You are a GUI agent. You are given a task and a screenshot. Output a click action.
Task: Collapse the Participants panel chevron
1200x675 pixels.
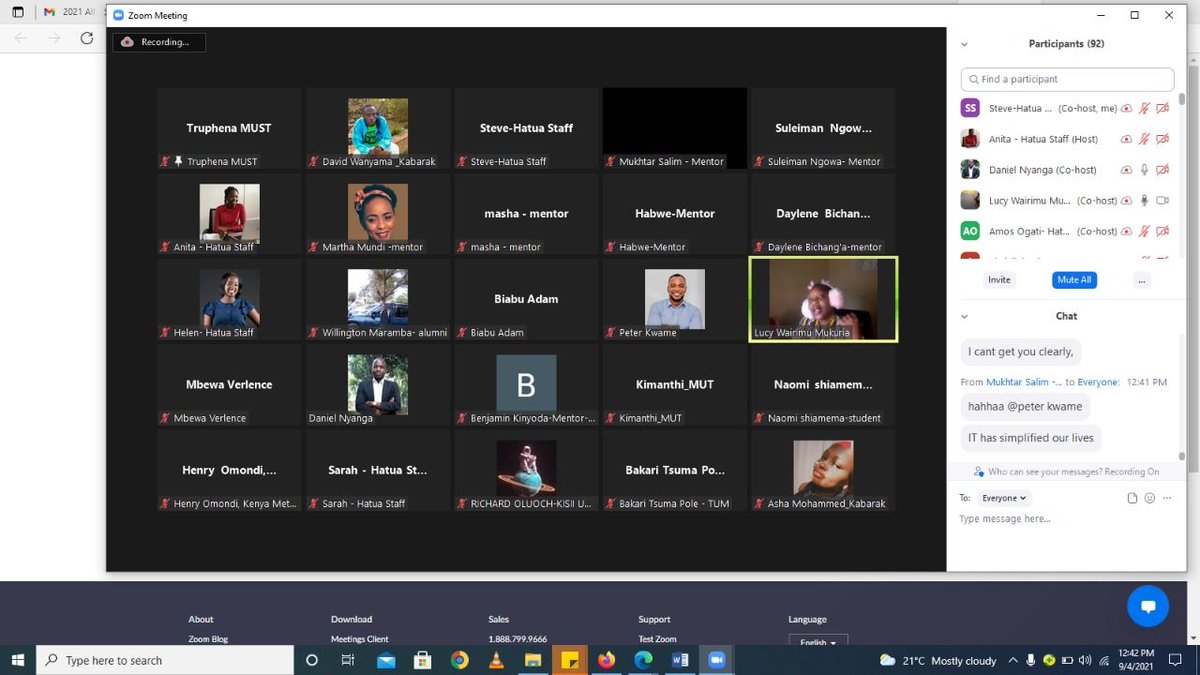point(964,44)
